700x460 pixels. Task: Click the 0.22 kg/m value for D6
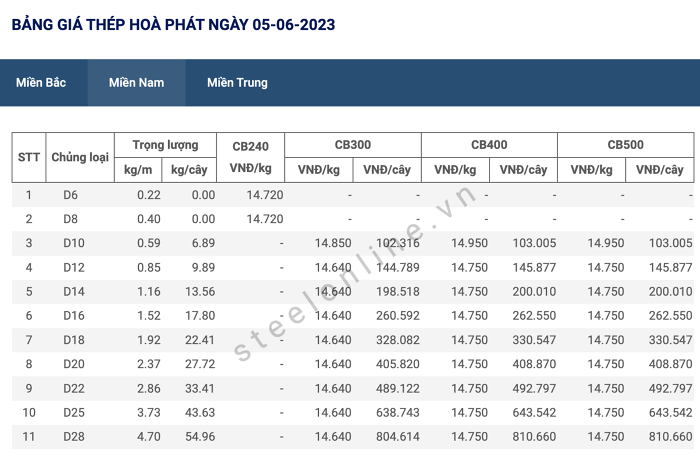pyautogui.click(x=149, y=195)
